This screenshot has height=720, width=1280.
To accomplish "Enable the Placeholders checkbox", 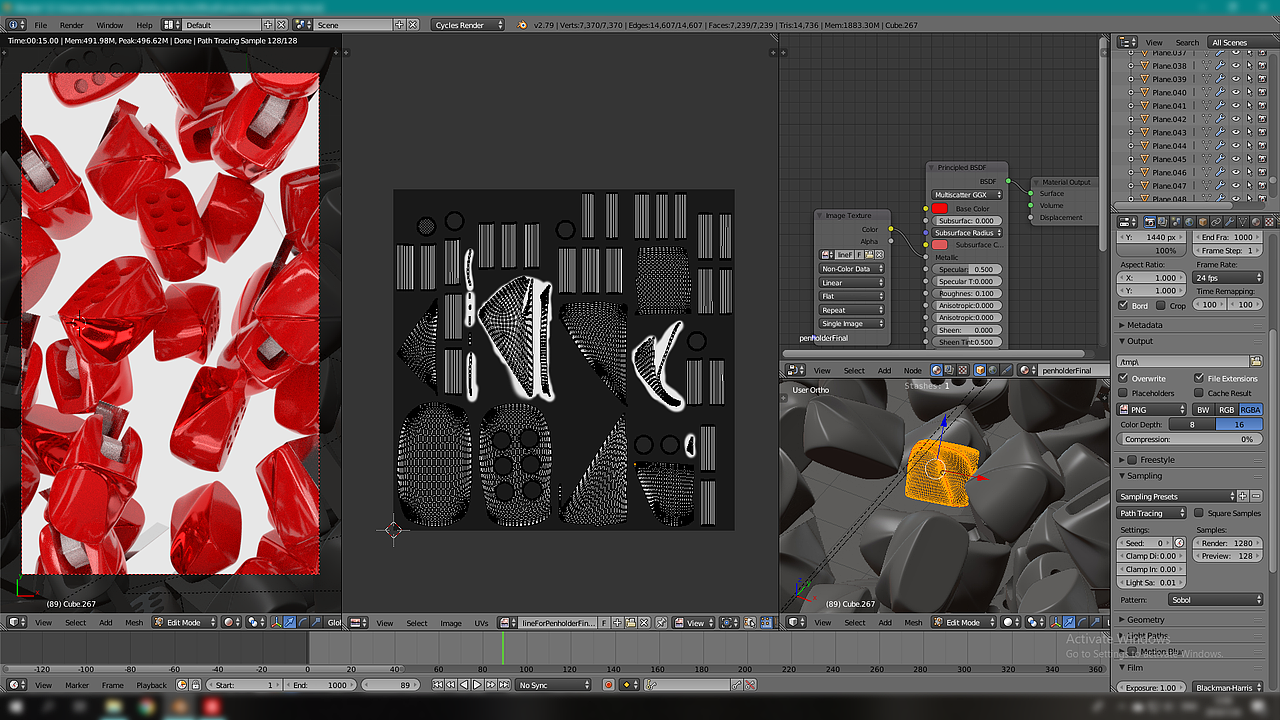I will point(1124,393).
